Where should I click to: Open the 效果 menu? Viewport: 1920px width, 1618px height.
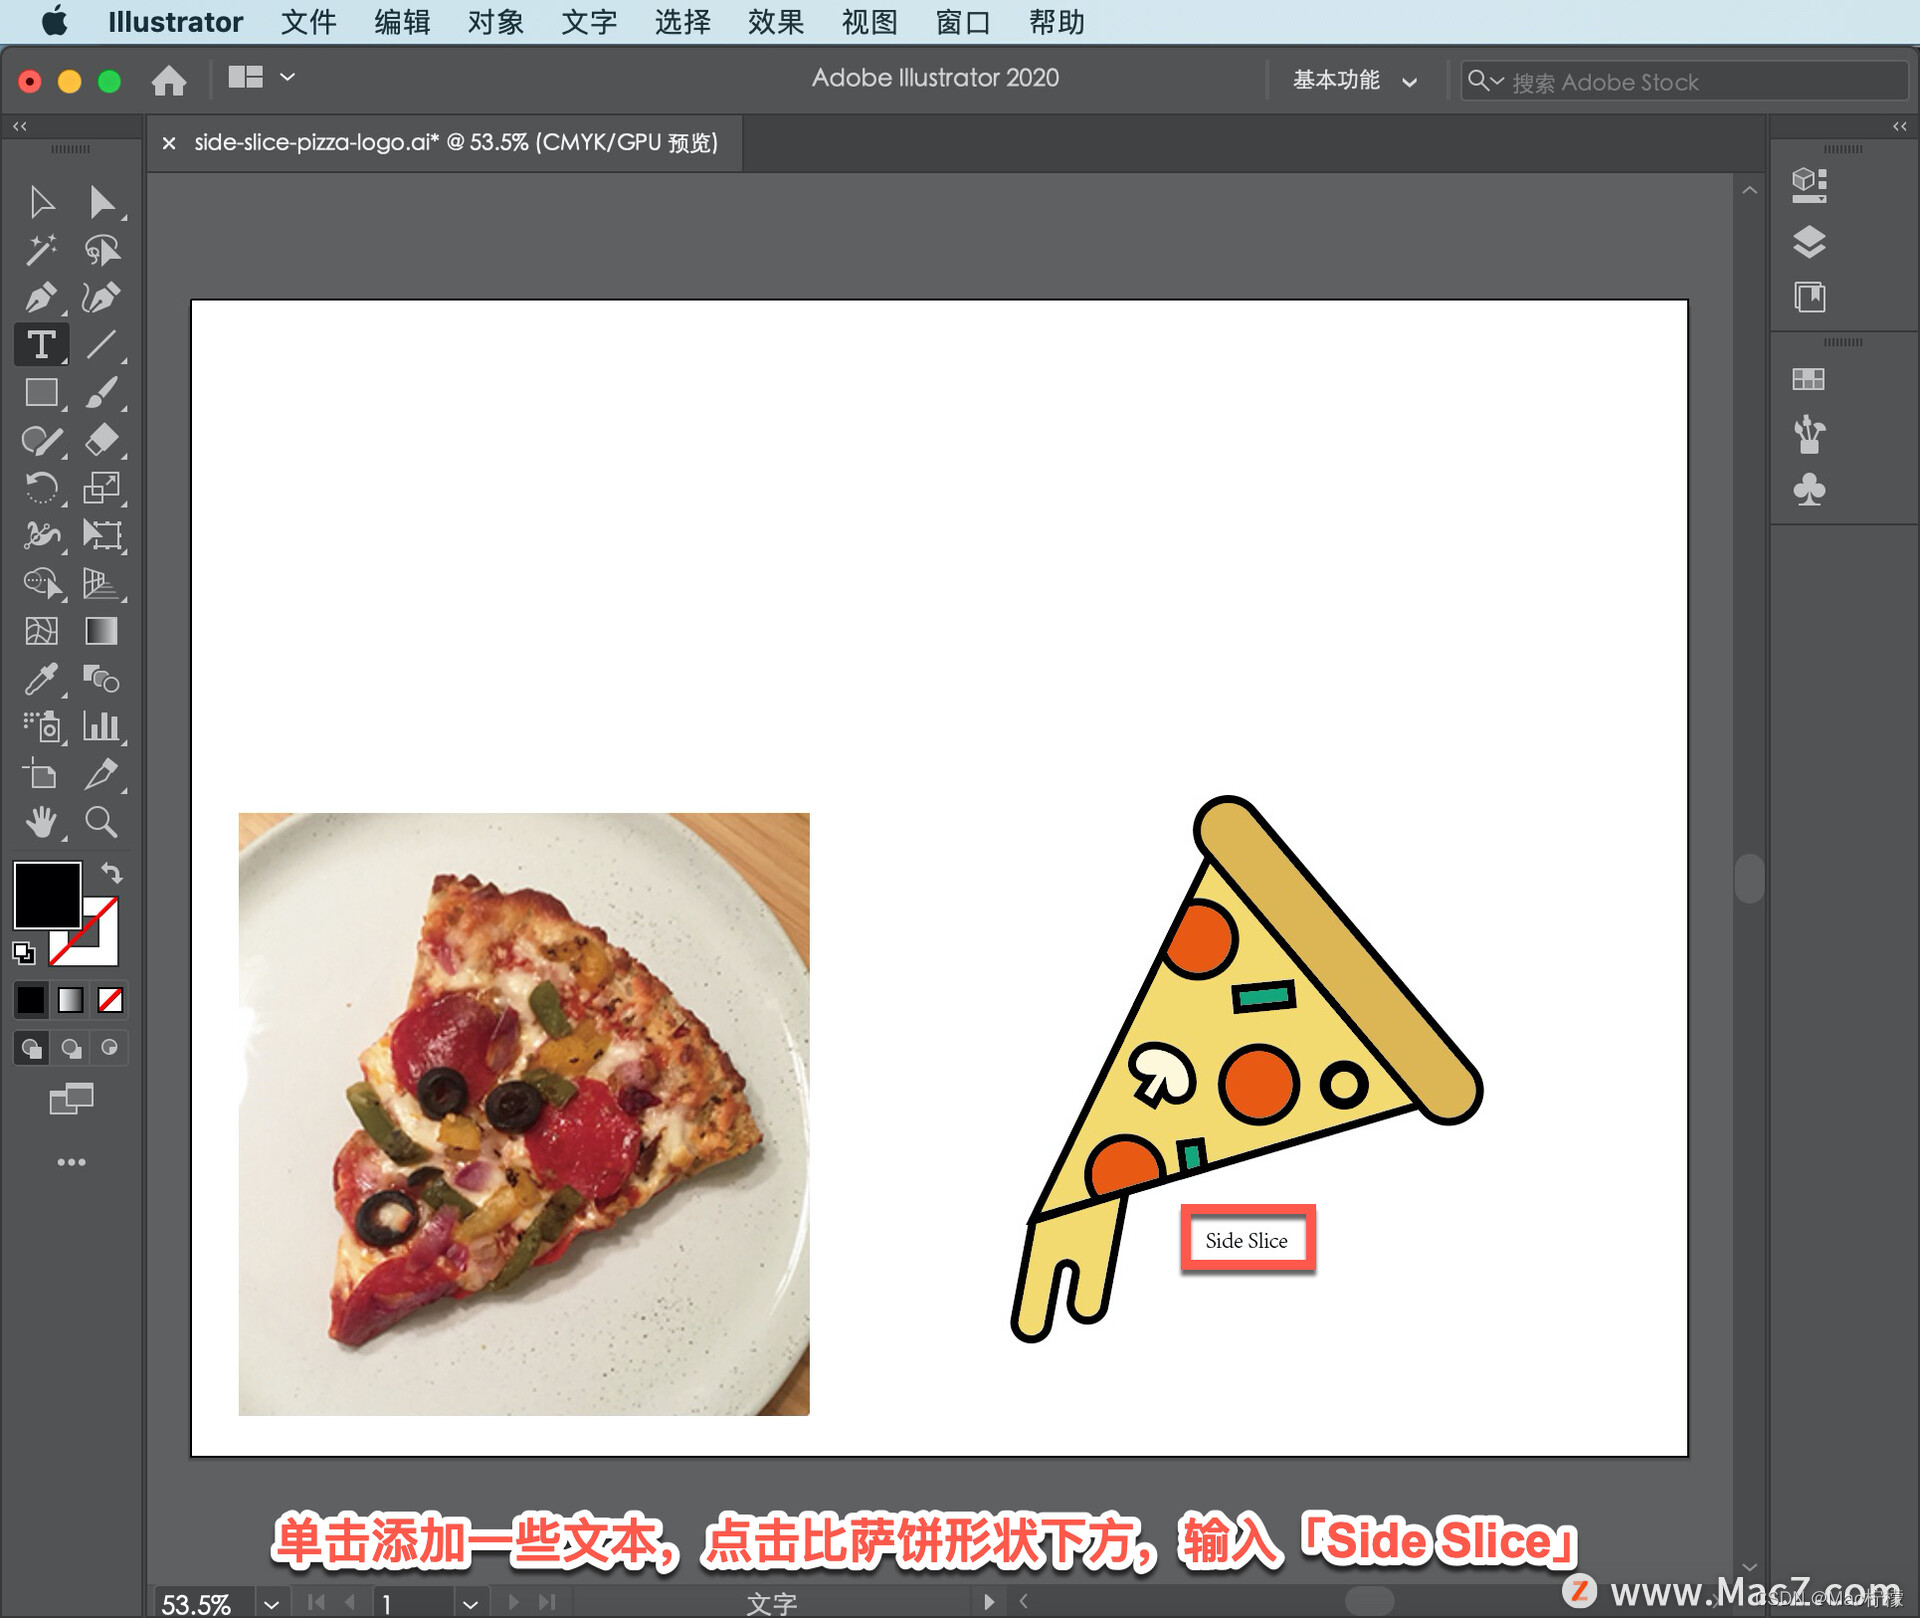click(775, 22)
